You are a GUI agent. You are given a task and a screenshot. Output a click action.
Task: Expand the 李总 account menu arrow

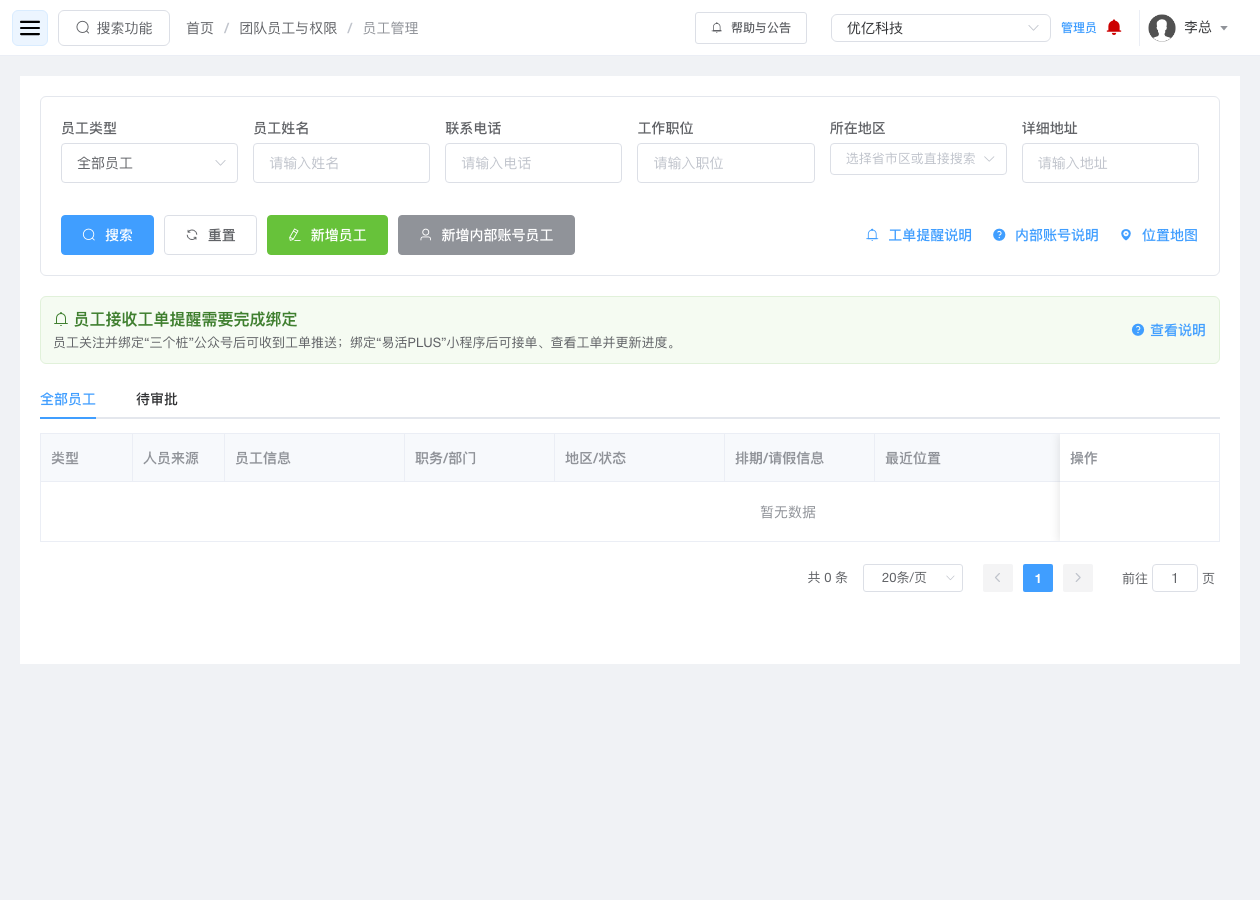(x=1224, y=29)
